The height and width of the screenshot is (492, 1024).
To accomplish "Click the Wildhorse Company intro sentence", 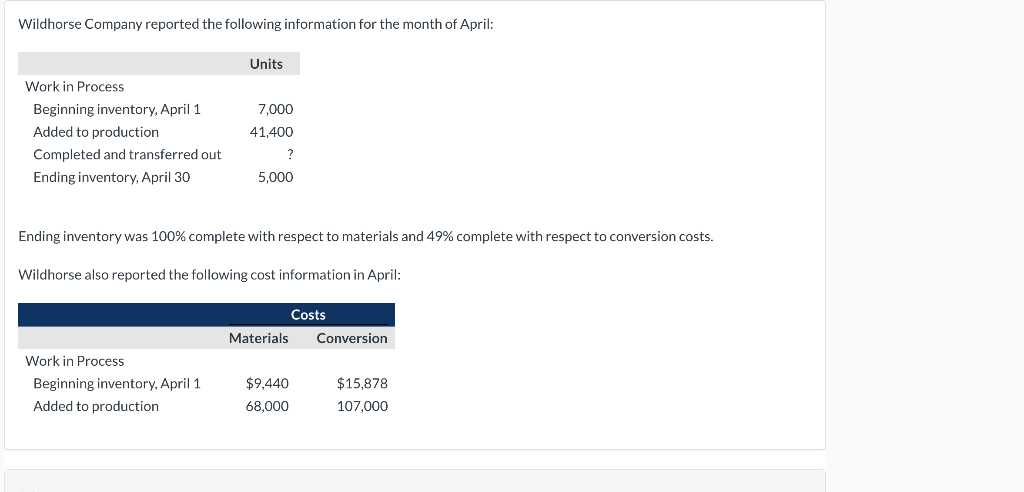I will (256, 23).
